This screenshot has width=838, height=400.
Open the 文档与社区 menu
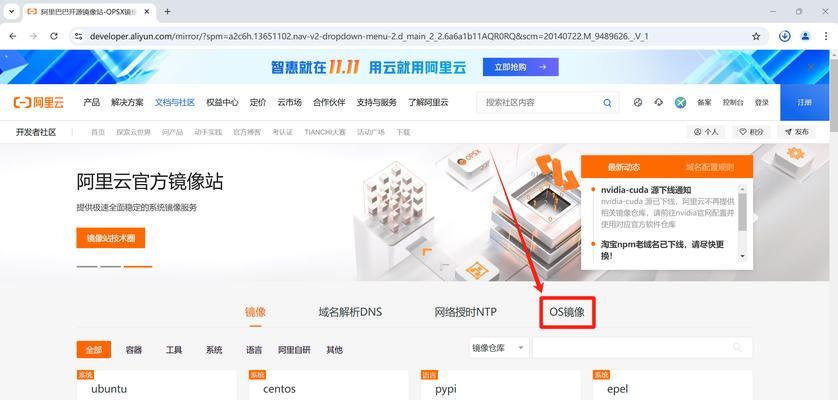[175, 102]
